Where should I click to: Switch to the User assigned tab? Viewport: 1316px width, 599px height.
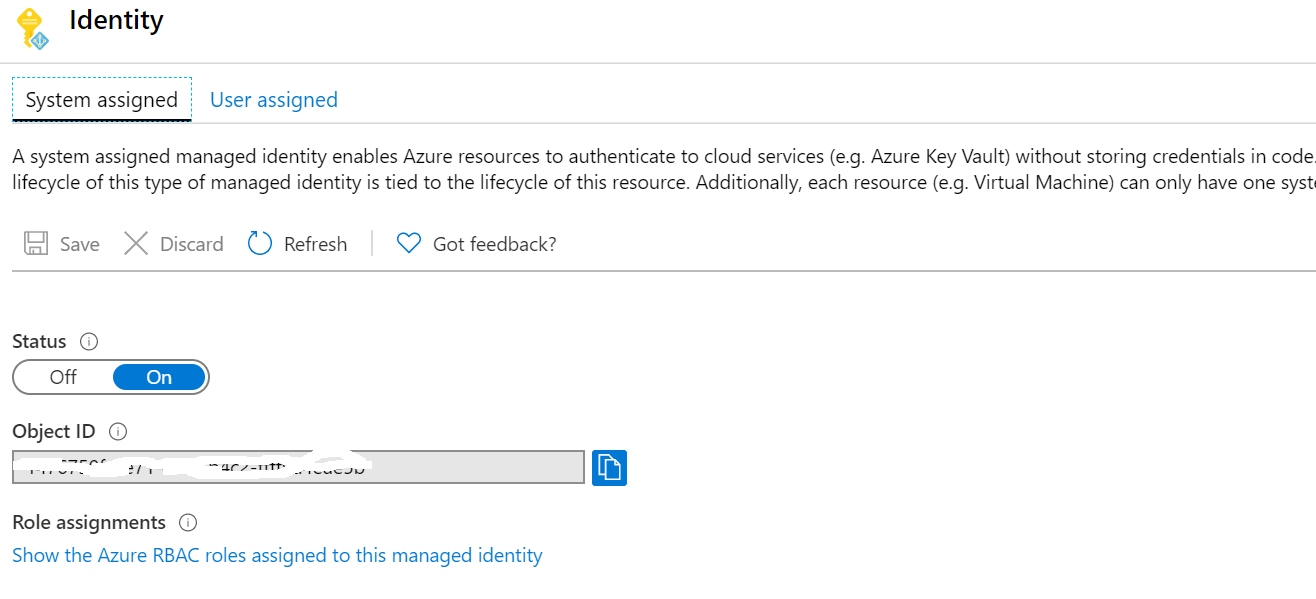(x=273, y=99)
